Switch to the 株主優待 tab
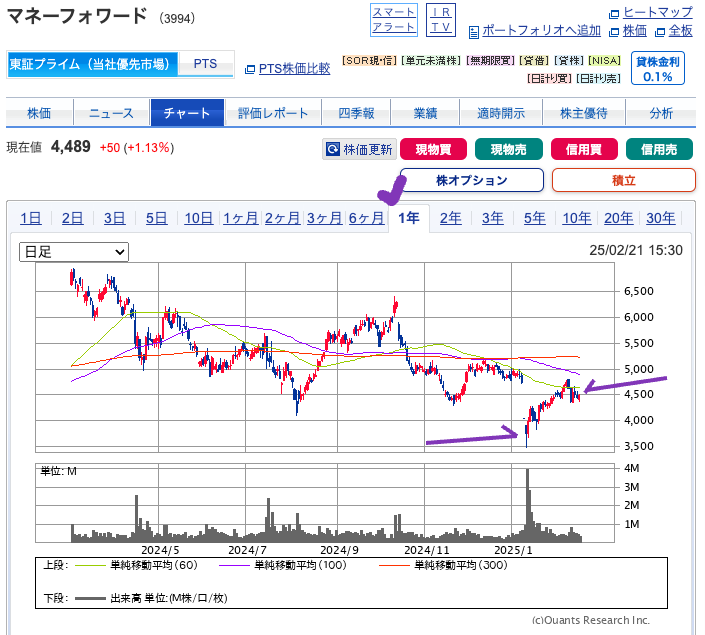The width and height of the screenshot is (705, 635). coord(584,113)
